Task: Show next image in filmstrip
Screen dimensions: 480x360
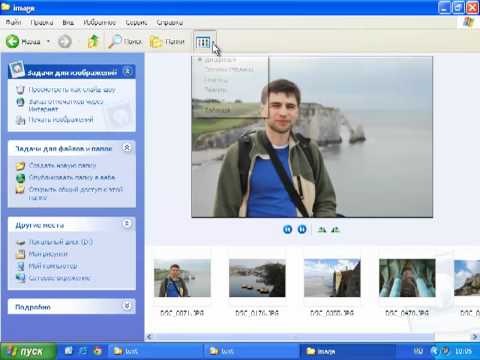Action: (x=302, y=229)
